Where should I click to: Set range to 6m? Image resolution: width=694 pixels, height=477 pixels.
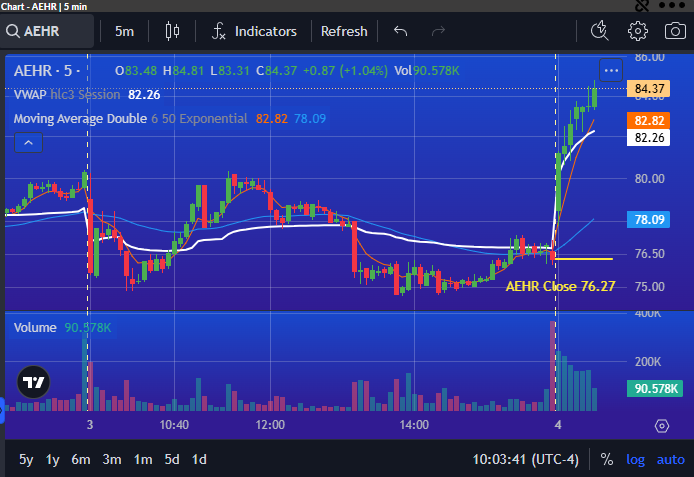(x=81, y=459)
